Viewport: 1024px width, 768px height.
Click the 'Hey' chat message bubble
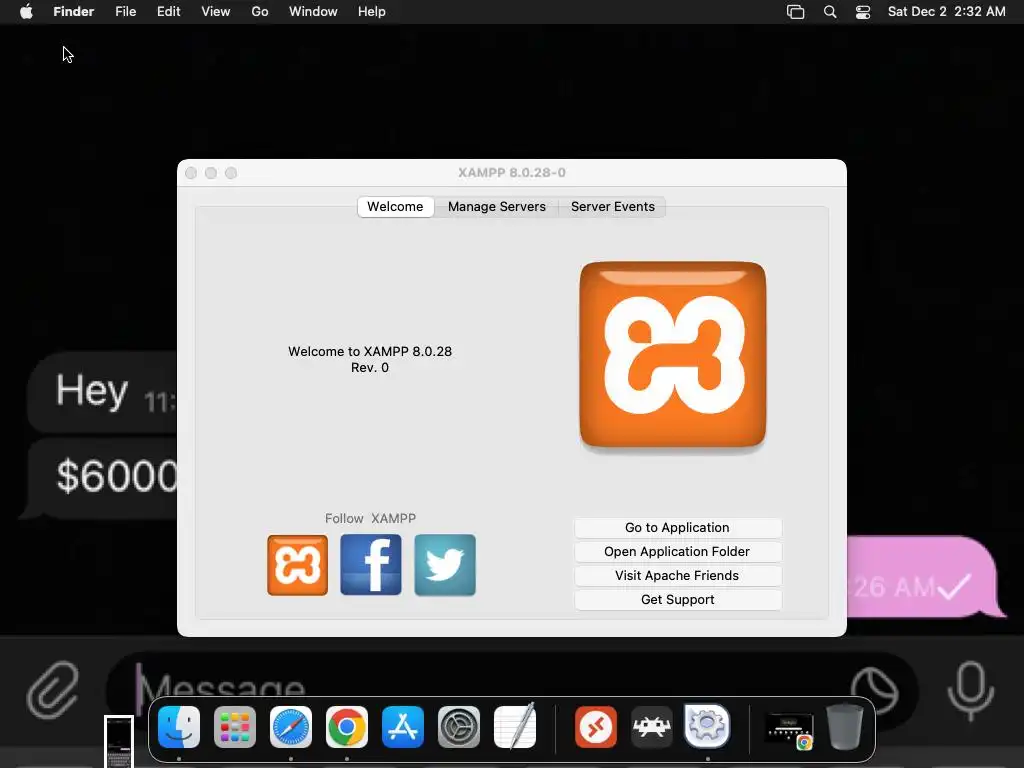coord(103,392)
